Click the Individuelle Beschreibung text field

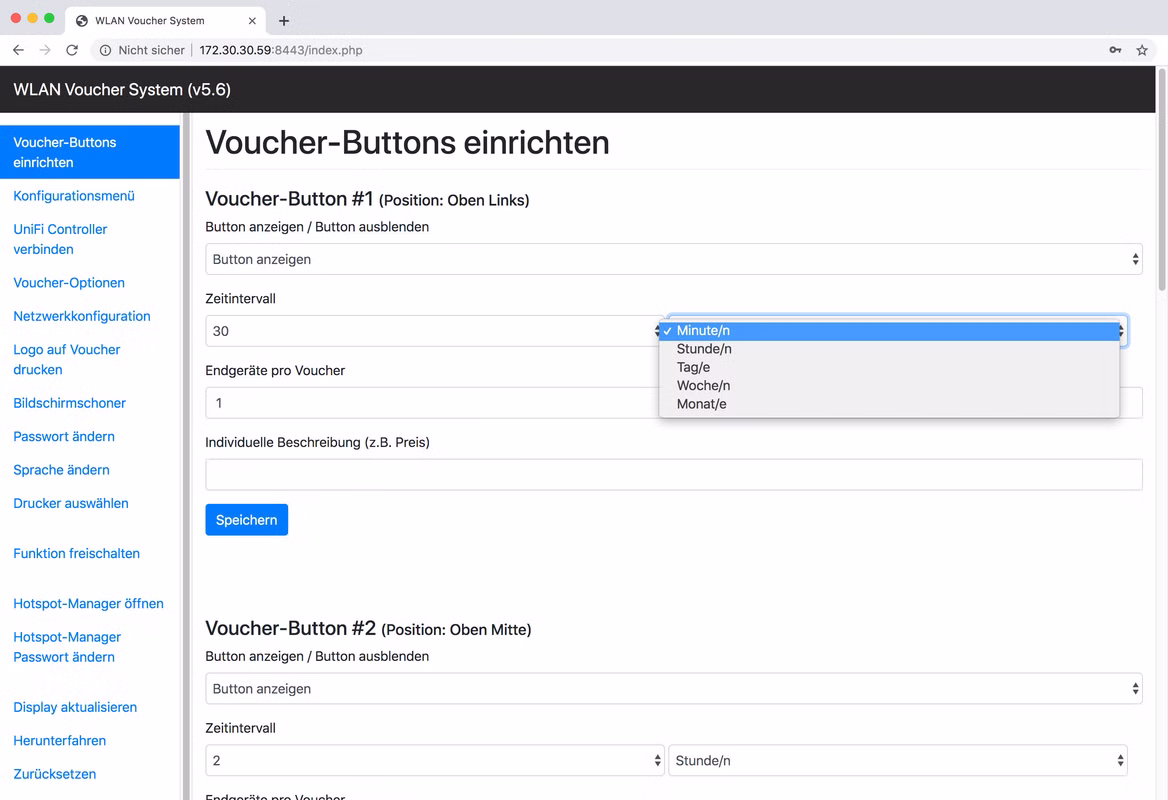click(673, 475)
